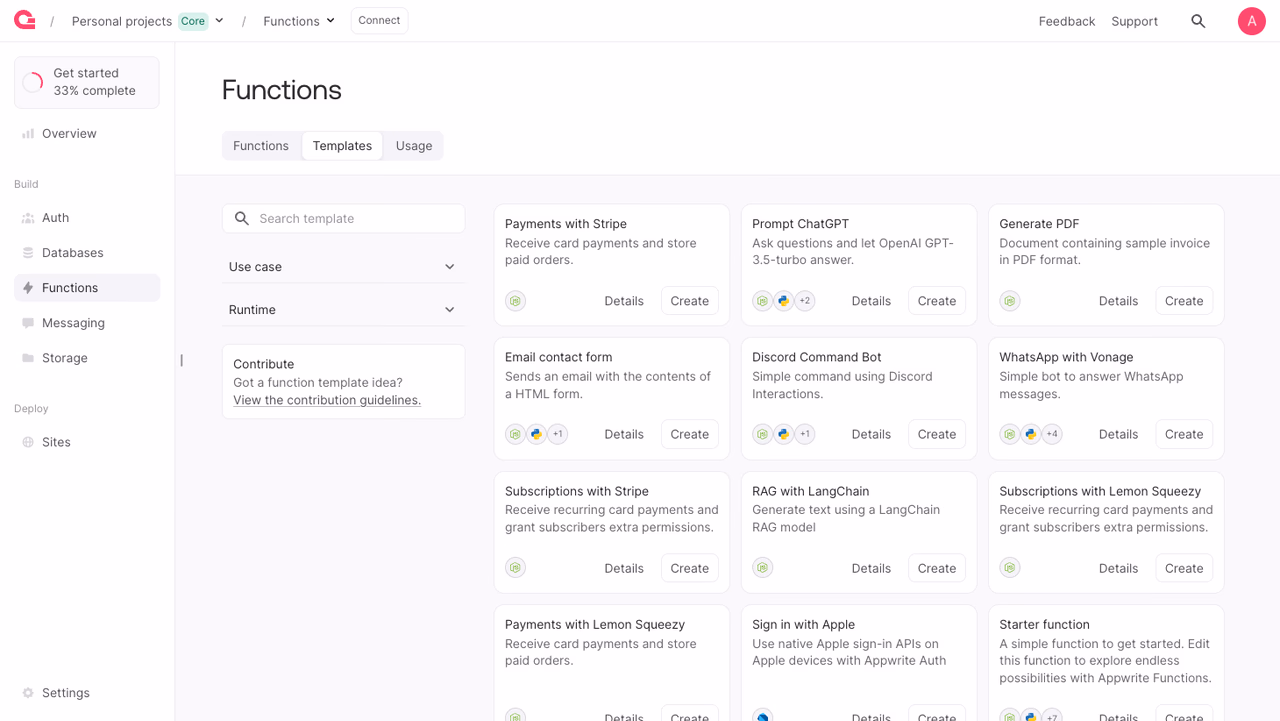Click the Node.js icon on Payments with Stripe

coord(515,301)
